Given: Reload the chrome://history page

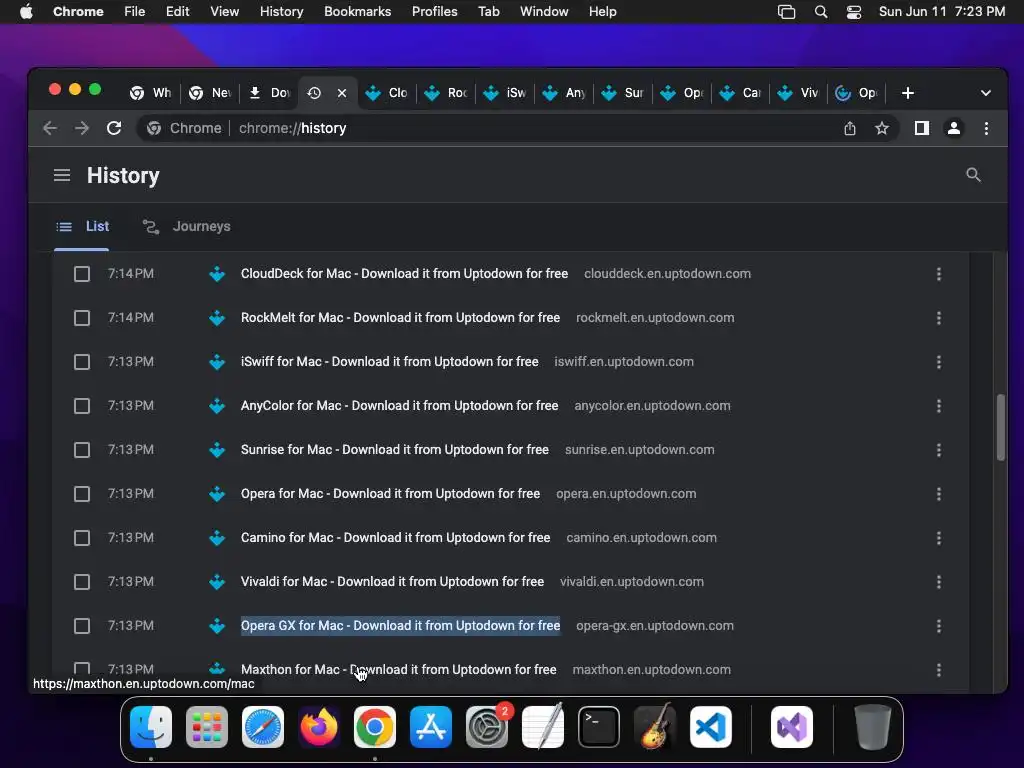Looking at the screenshot, I should pos(114,128).
